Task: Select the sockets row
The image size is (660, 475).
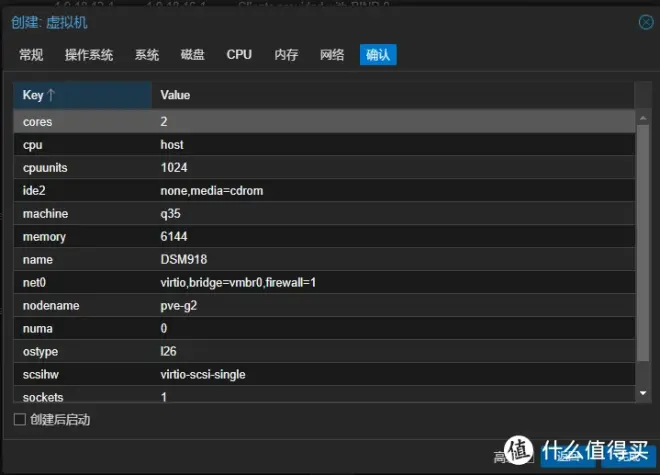Action: click(324, 395)
